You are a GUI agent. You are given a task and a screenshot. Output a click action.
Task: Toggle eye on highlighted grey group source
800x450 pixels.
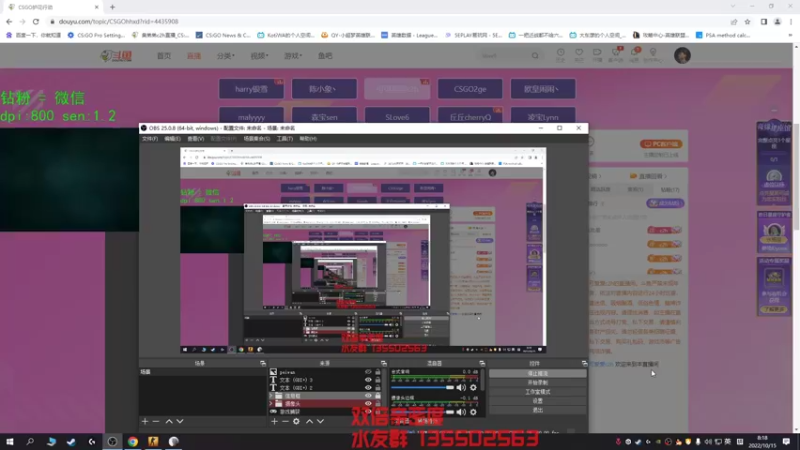click(x=368, y=395)
